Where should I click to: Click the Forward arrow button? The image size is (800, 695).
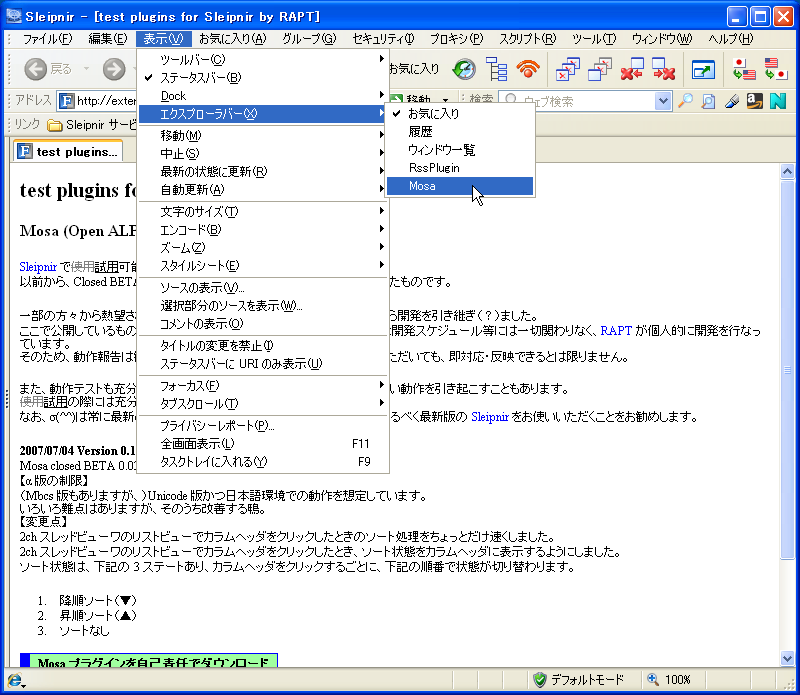(x=114, y=69)
